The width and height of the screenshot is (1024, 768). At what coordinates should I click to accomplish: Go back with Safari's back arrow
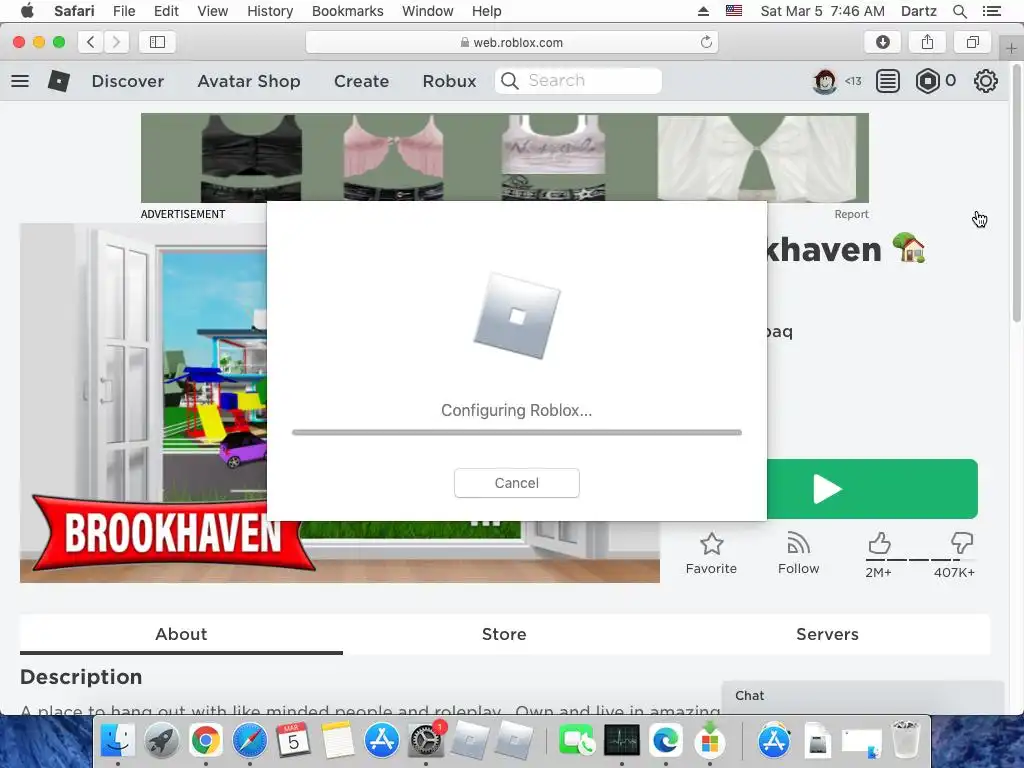tap(91, 42)
